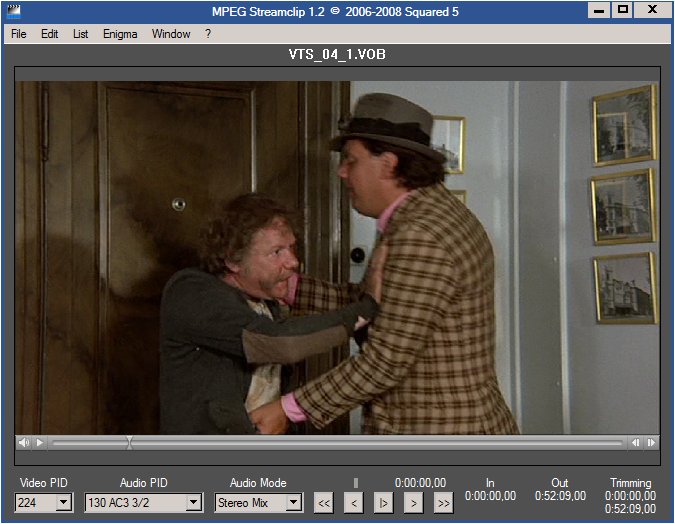
Task: Click the In point label
Action: (490, 483)
